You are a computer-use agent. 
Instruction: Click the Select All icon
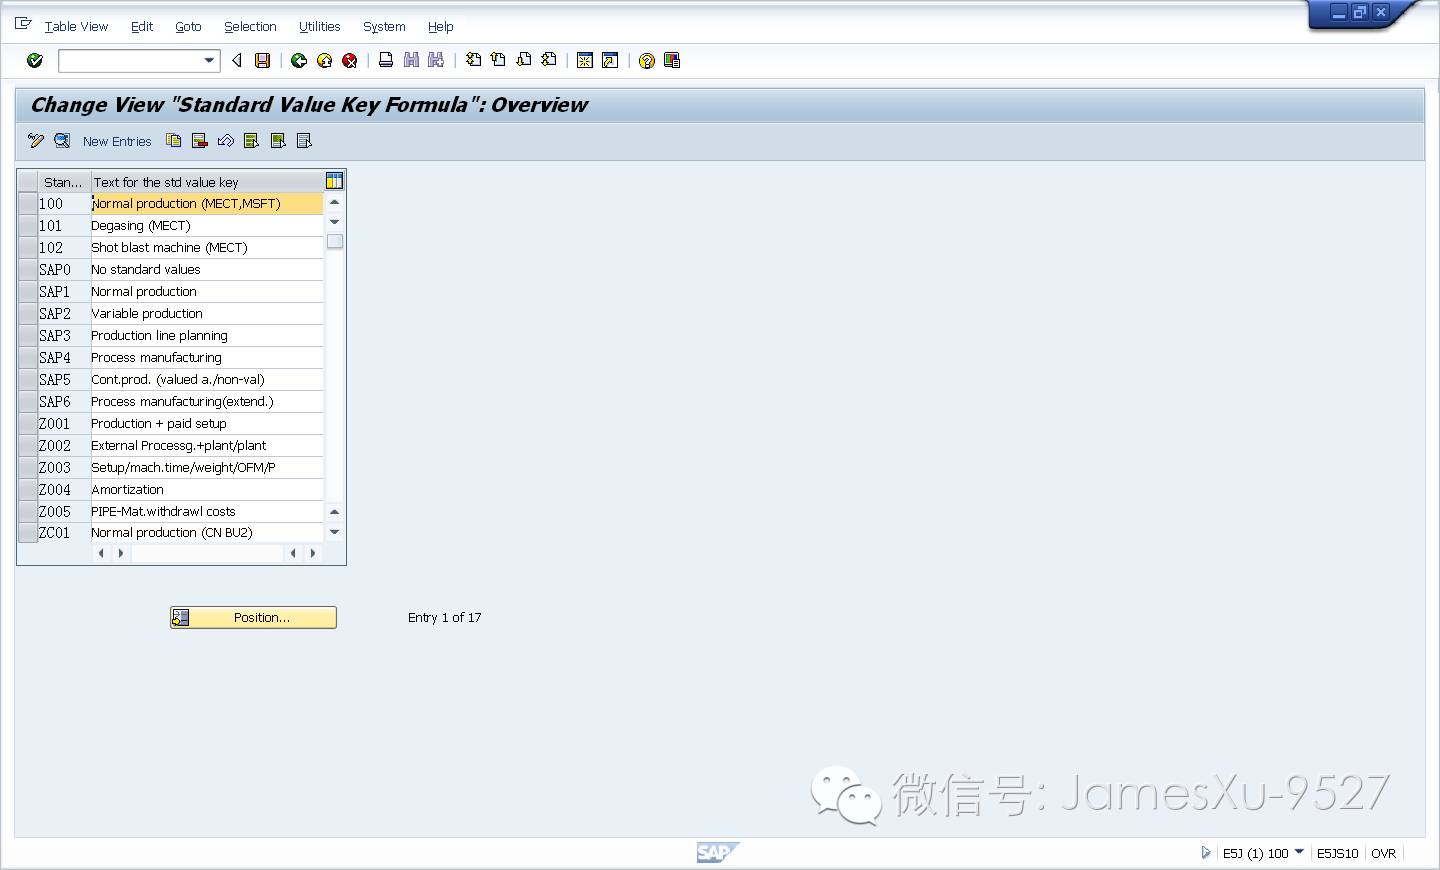pos(251,141)
